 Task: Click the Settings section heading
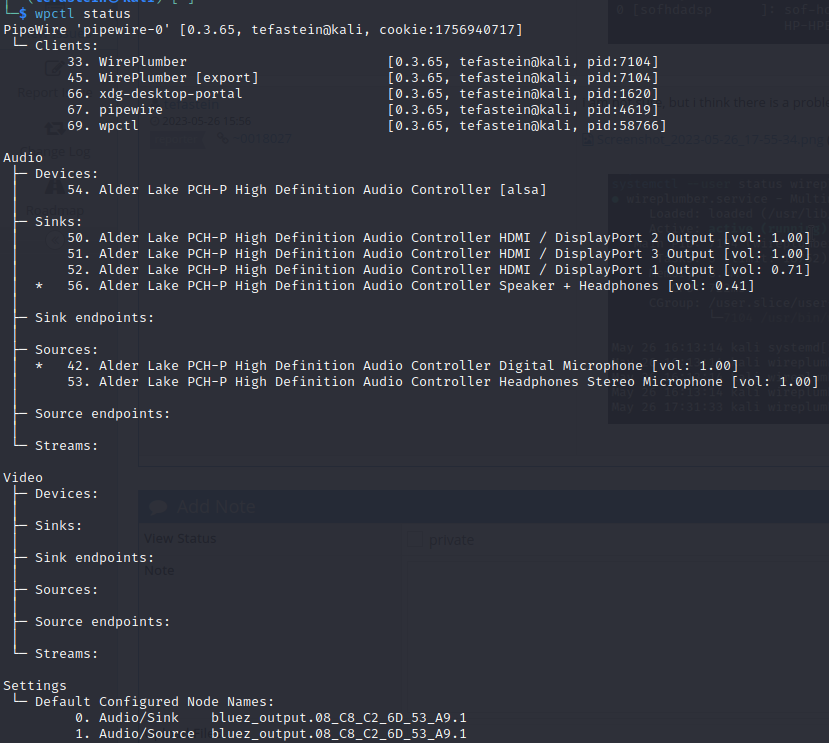point(35,686)
